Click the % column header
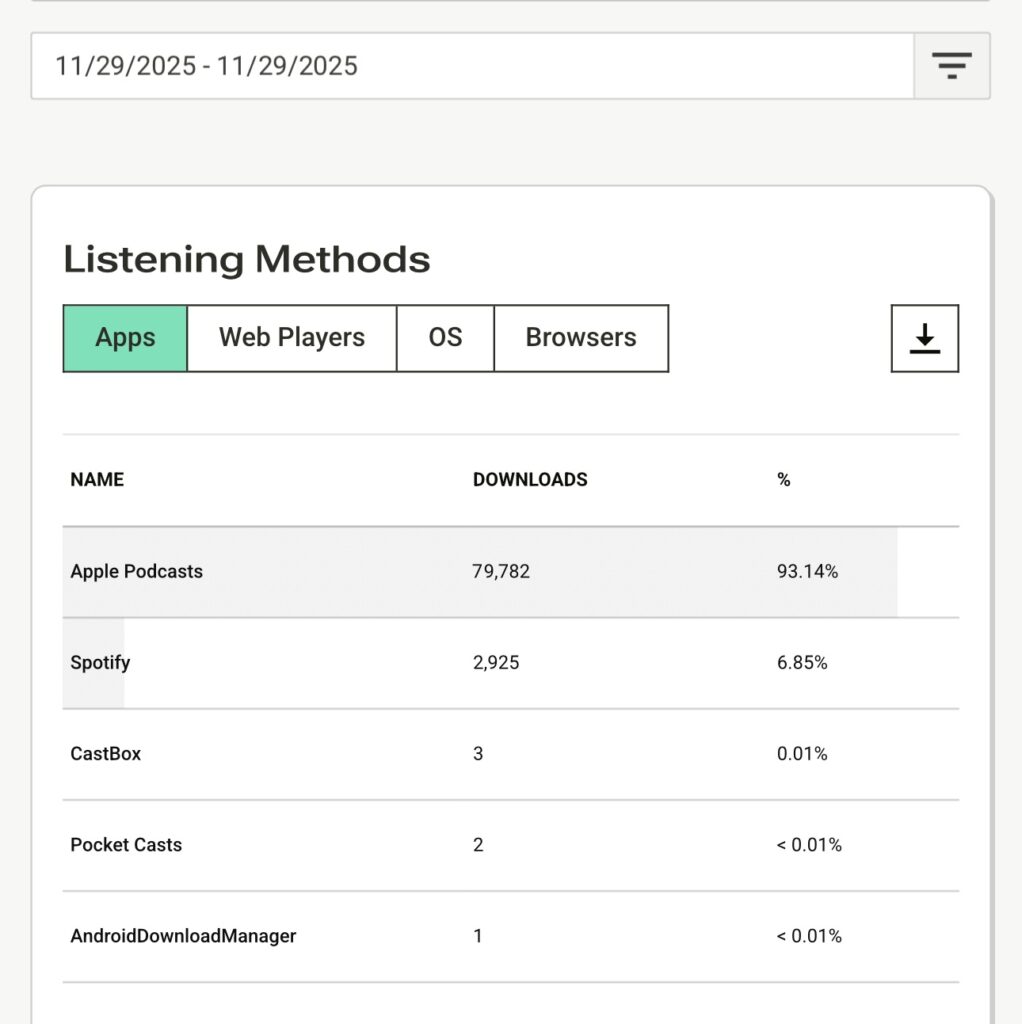Screen dimensions: 1022x1024 [783, 480]
